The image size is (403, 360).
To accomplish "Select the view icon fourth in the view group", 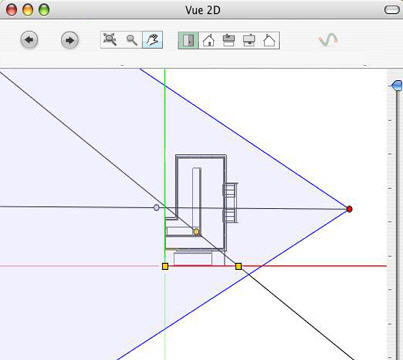I will 249,41.
